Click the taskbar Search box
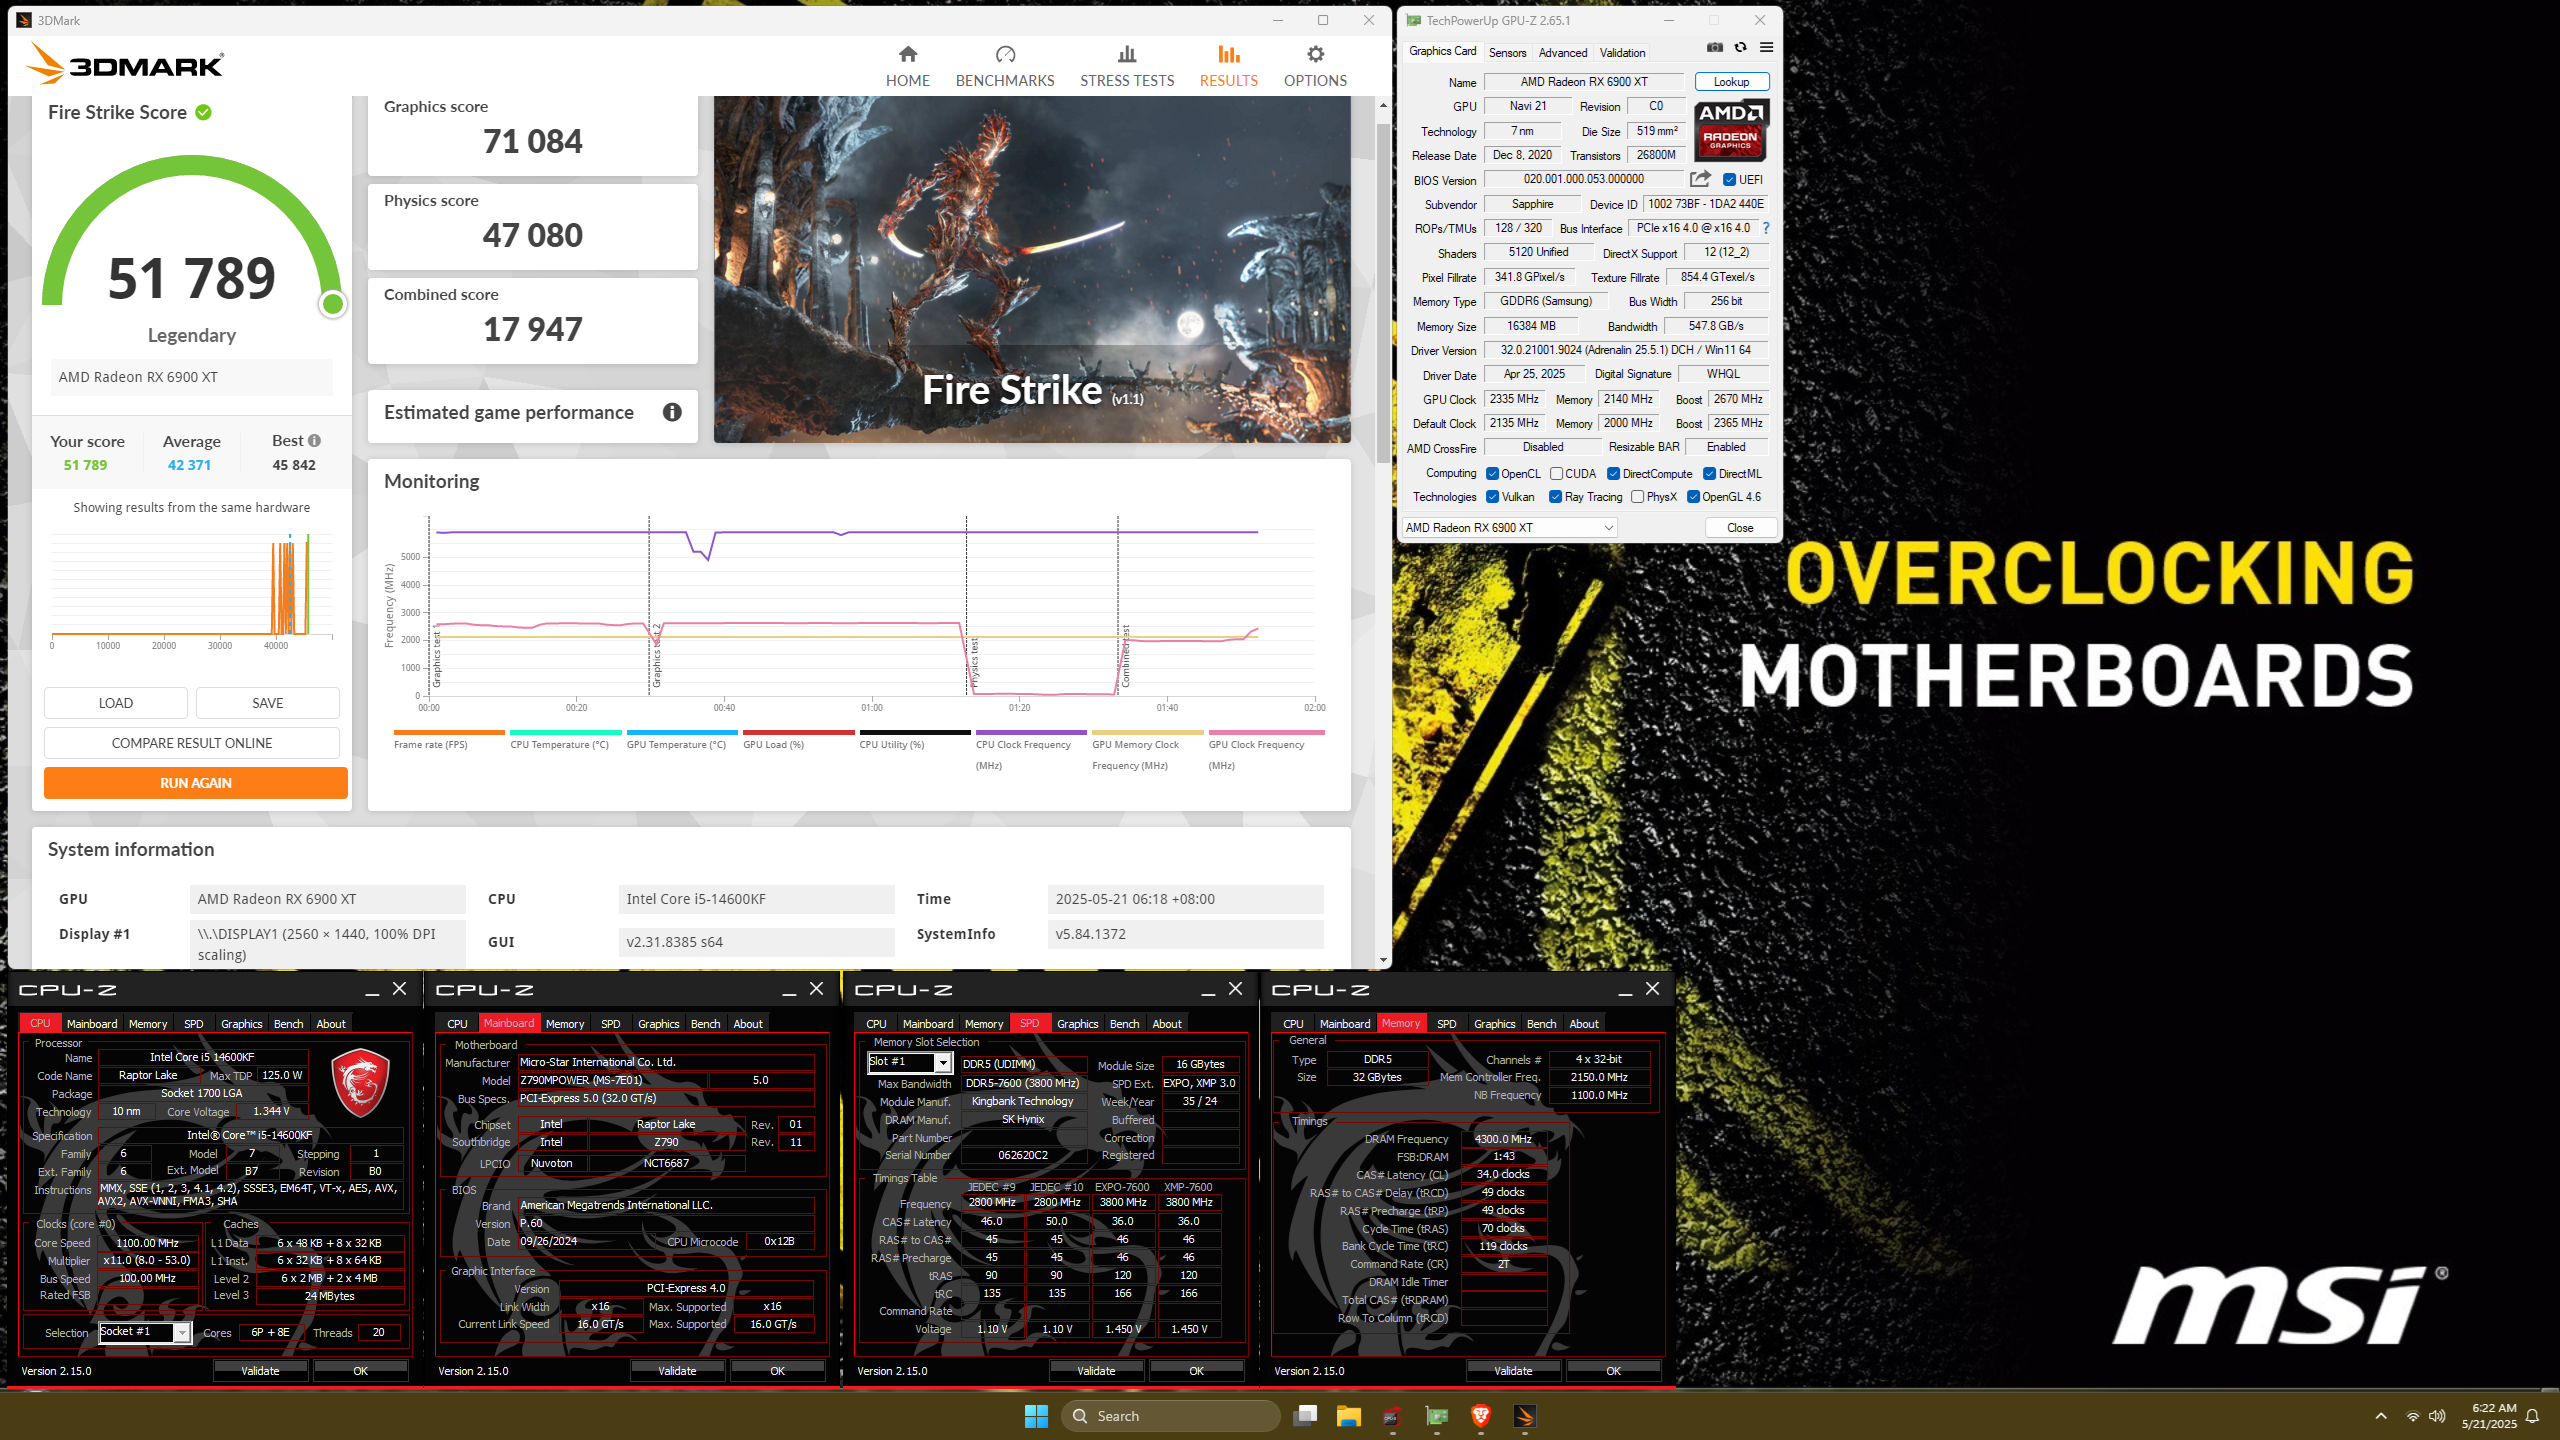Screen dimensions: 2560x1440 (1171, 1416)
